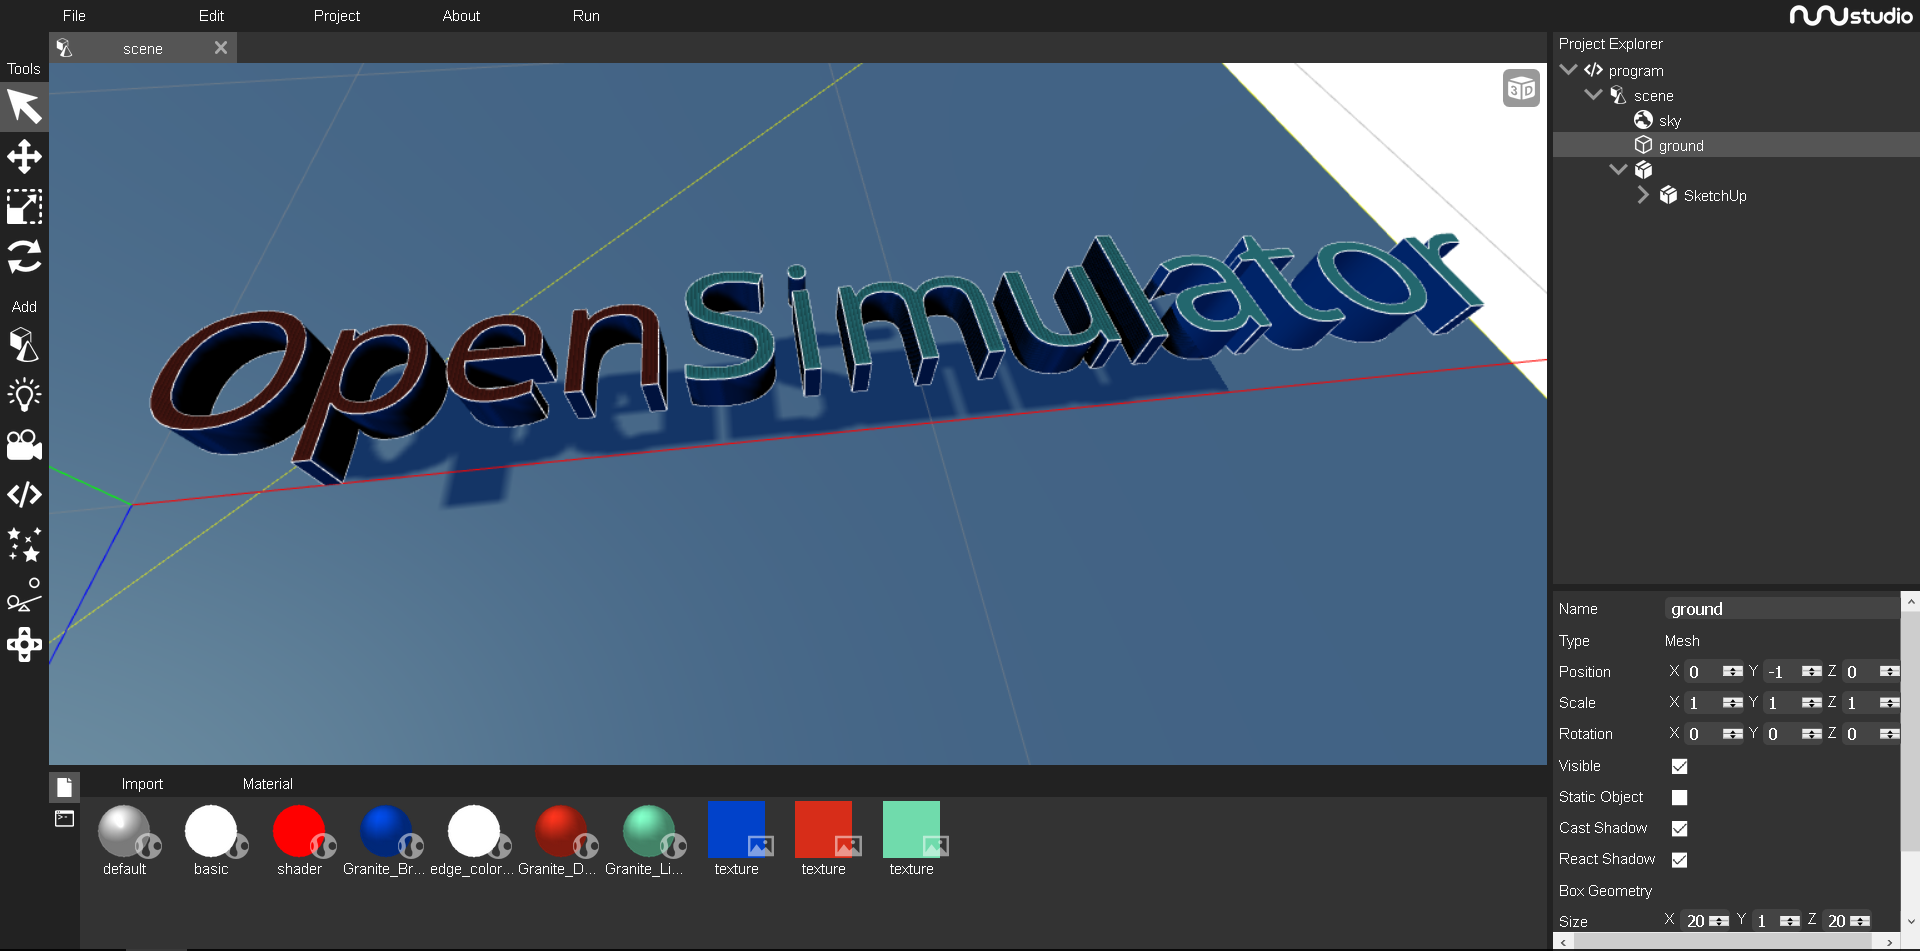The width and height of the screenshot is (1920, 951).
Task: Open the Project menu
Action: coord(336,16)
